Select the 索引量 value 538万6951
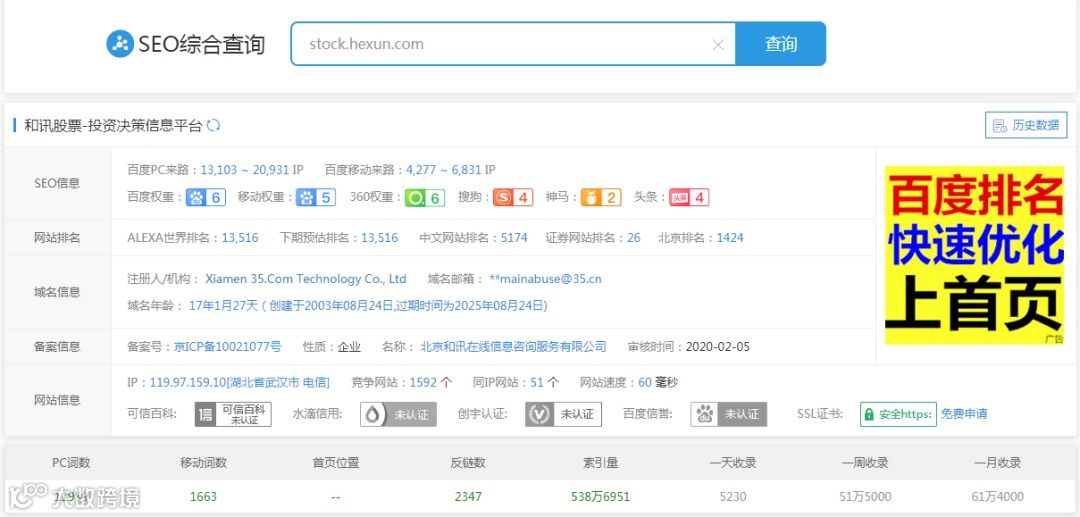 pyautogui.click(x=601, y=496)
